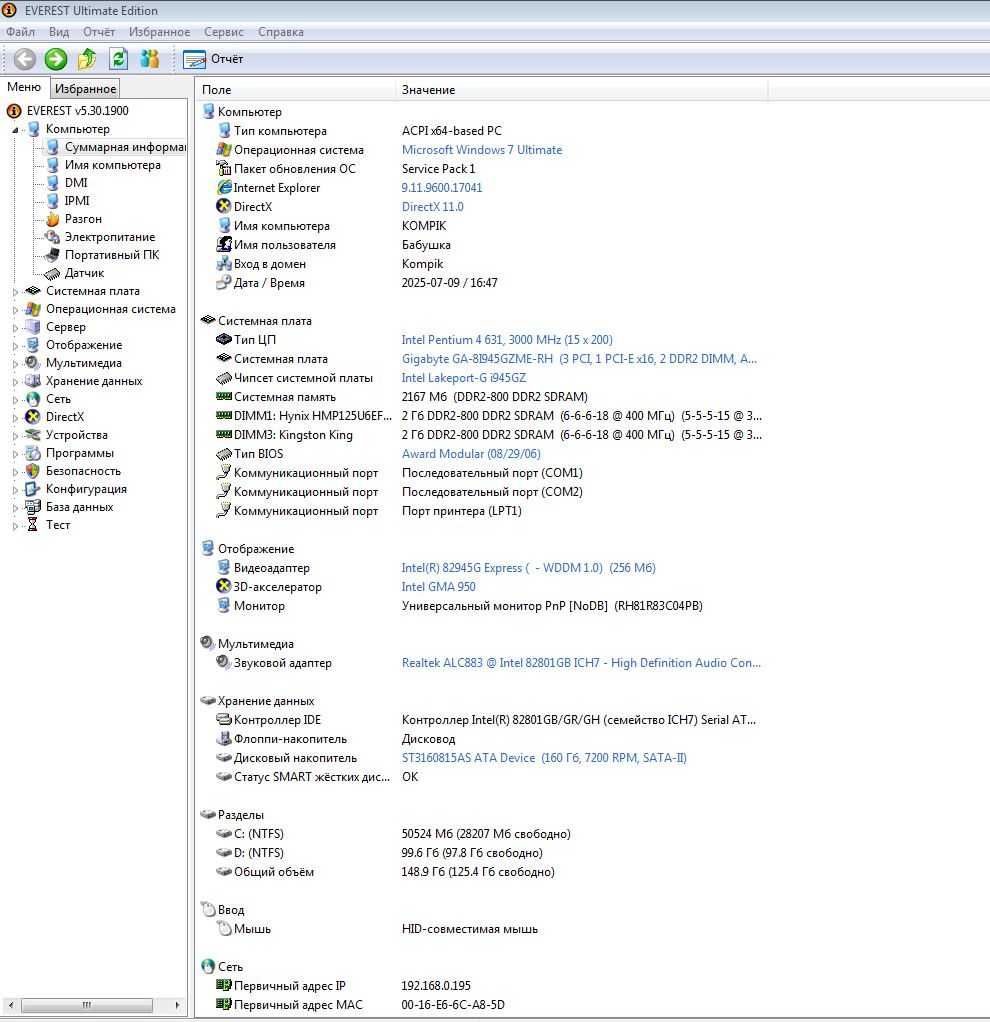Image resolution: width=990 pixels, height=1022 pixels.
Task: Refresh the page with the refresh icon
Action: [x=118, y=59]
